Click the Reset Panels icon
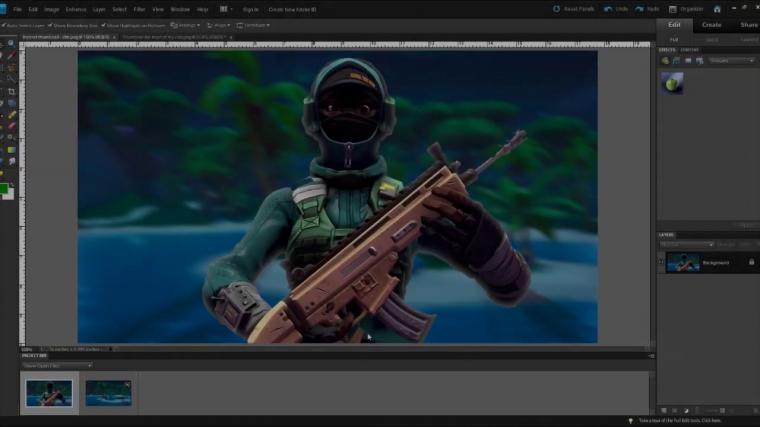Image resolution: width=760 pixels, height=427 pixels. (556, 9)
